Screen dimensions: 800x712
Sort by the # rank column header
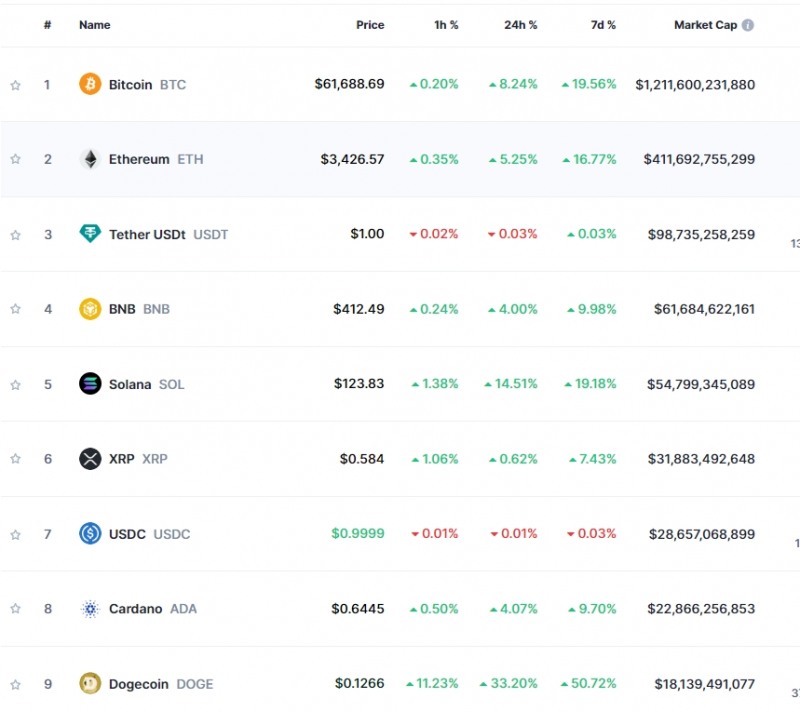47,25
